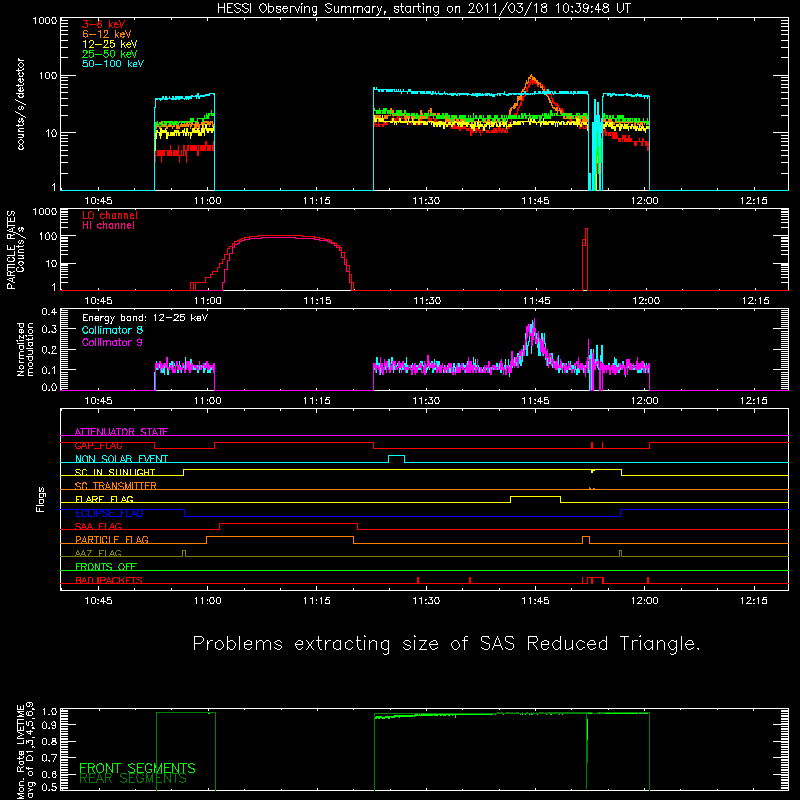The width and height of the screenshot is (800, 800).
Task: Click the PARTICLE_FLAG label
Action: [112, 540]
